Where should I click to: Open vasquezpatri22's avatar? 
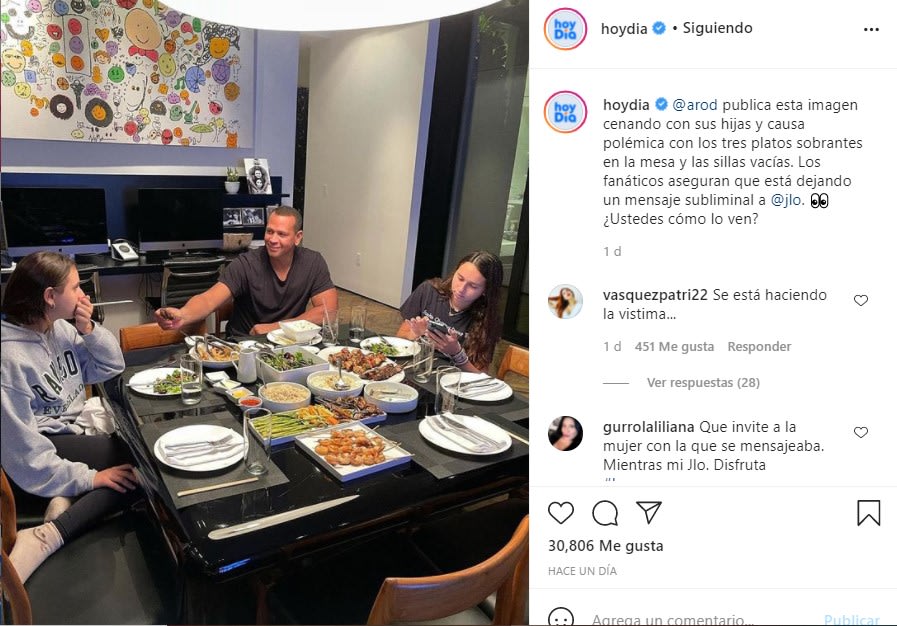point(565,301)
